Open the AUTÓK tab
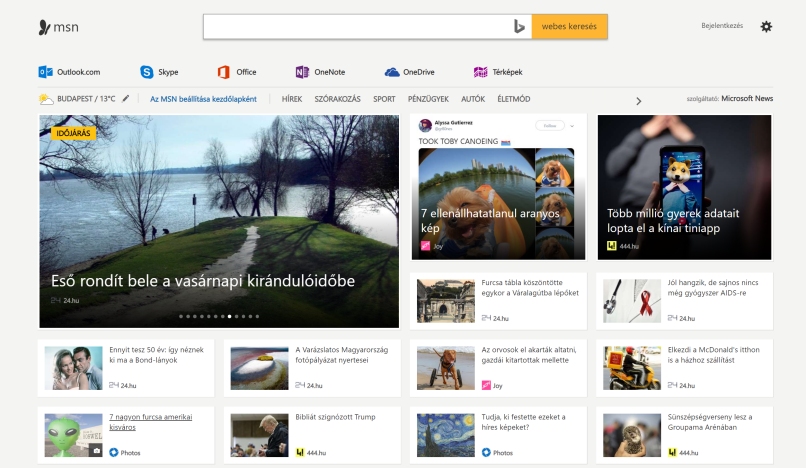The height and width of the screenshot is (468, 806). tap(473, 99)
